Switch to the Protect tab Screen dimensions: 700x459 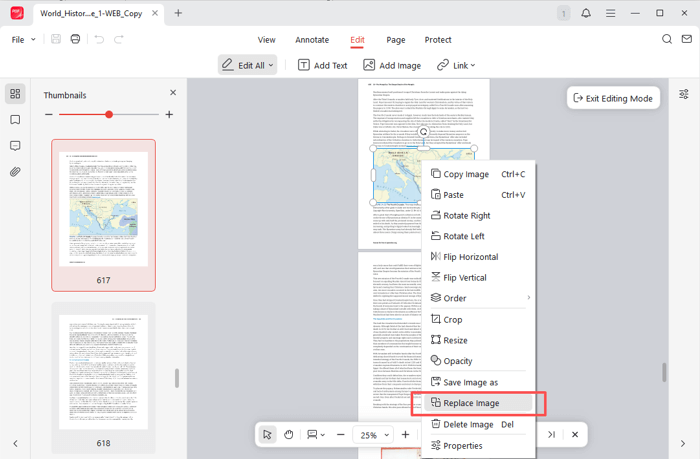pyautogui.click(x=438, y=40)
